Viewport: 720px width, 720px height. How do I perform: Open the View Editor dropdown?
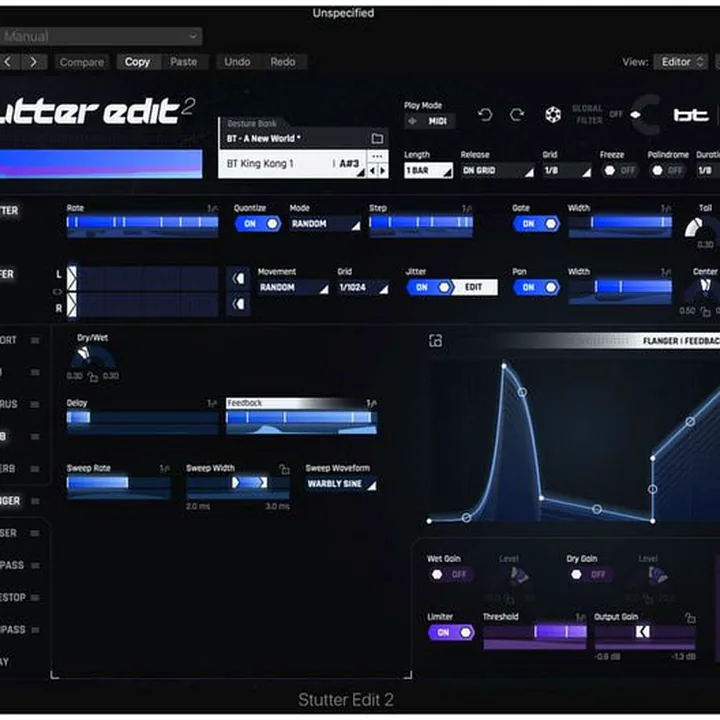pos(682,62)
